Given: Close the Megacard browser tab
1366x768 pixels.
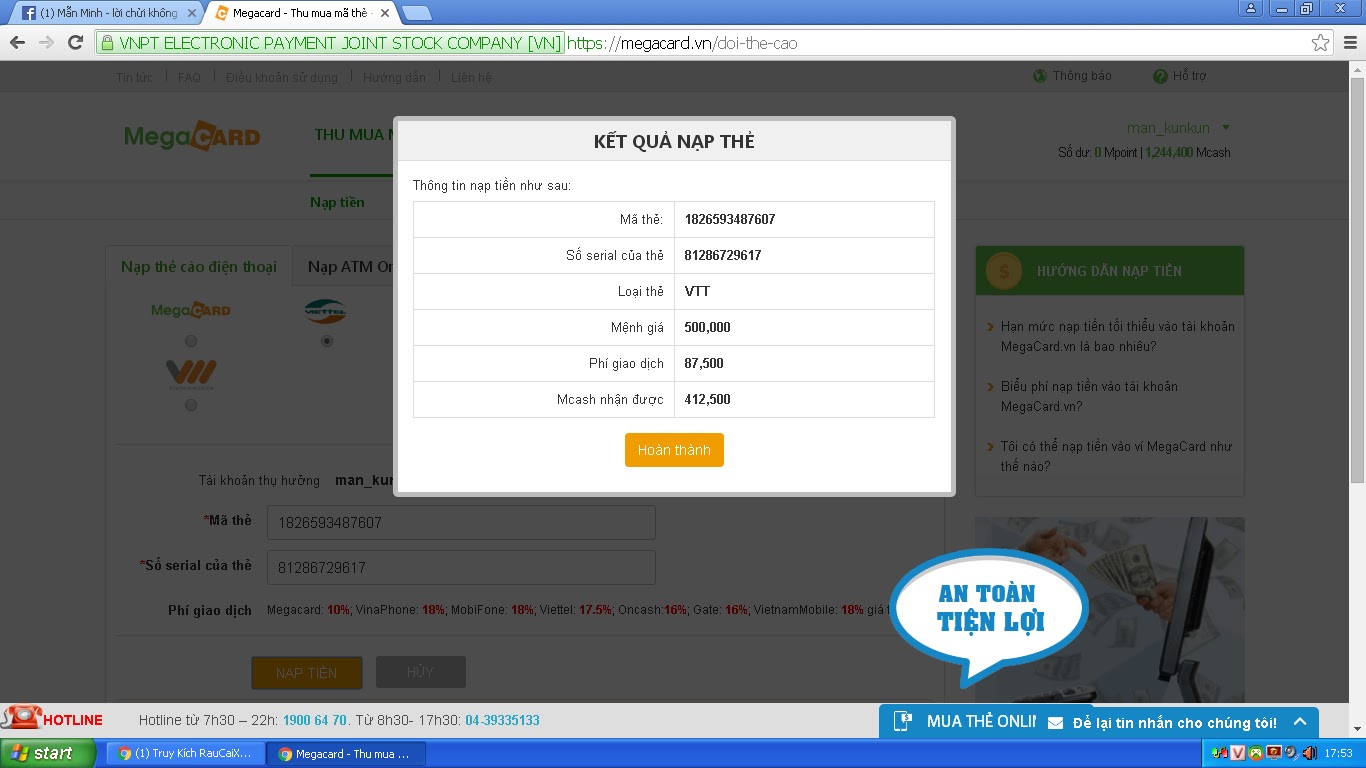Looking at the screenshot, I should (x=384, y=13).
